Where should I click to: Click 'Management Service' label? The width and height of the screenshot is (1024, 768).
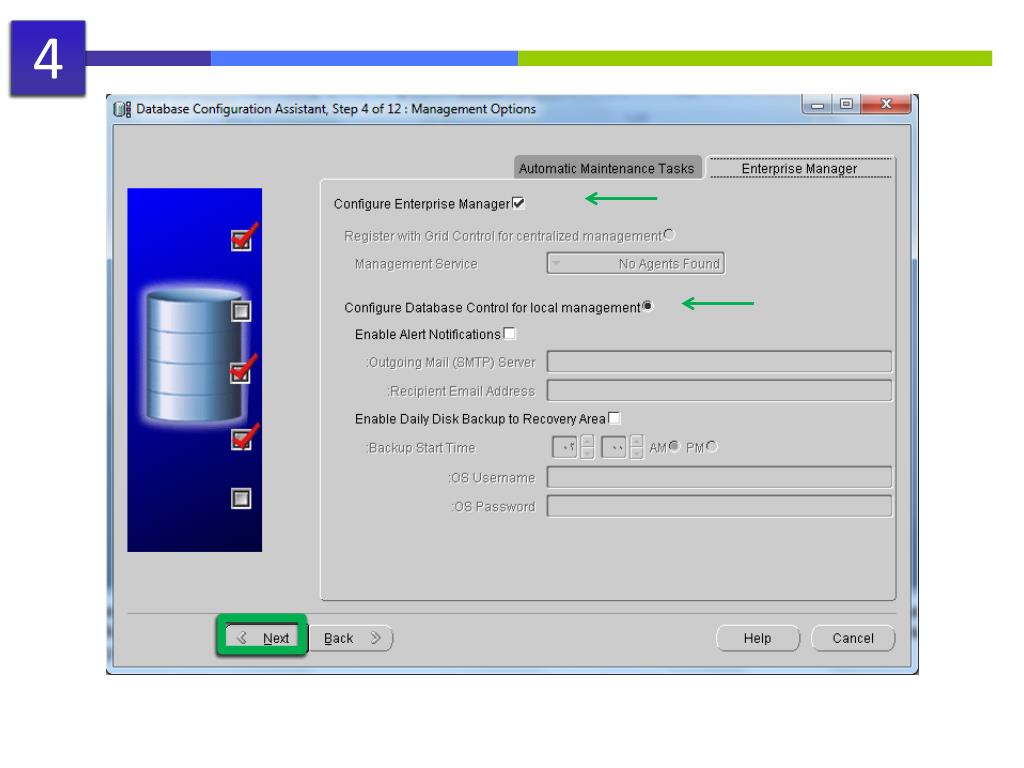[x=416, y=264]
